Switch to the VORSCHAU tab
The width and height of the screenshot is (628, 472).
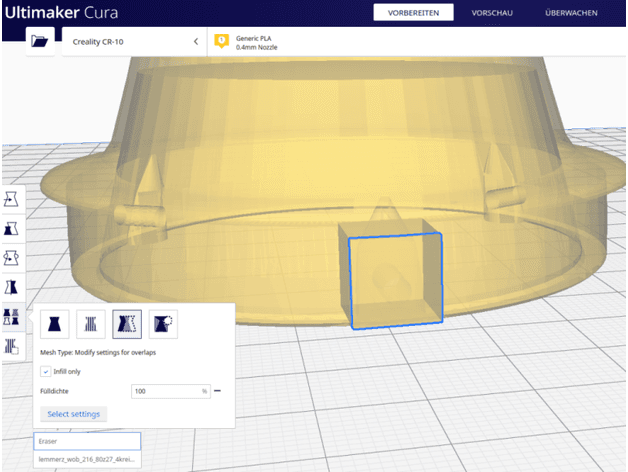492,13
